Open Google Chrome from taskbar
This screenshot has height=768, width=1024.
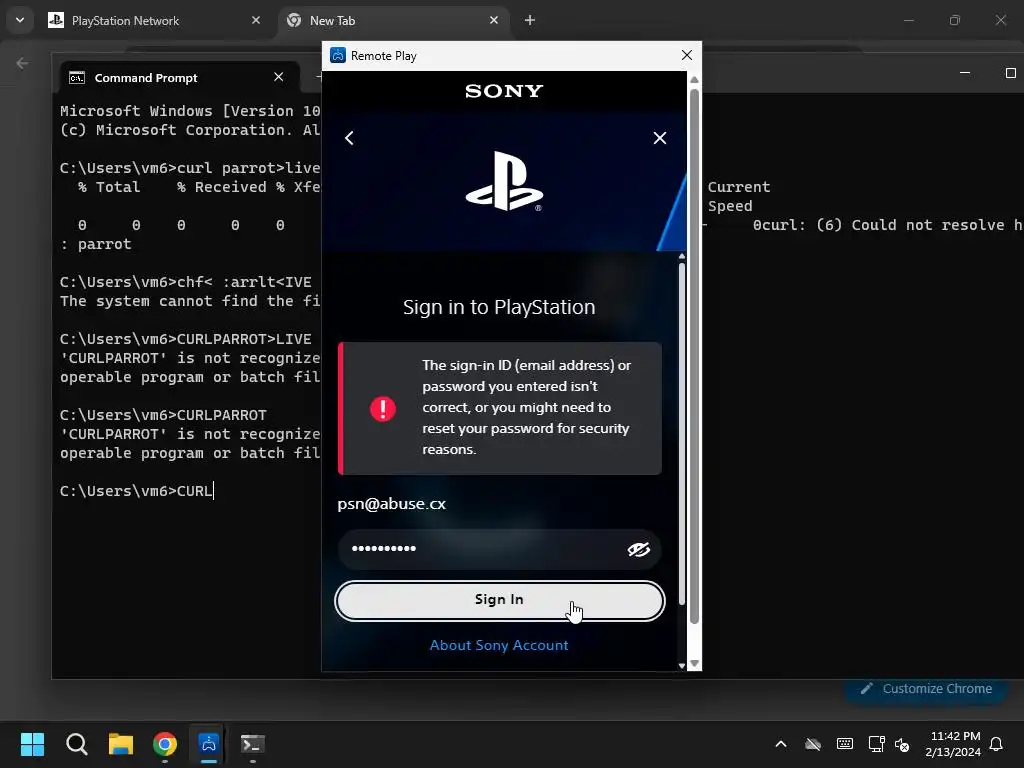pyautogui.click(x=165, y=744)
